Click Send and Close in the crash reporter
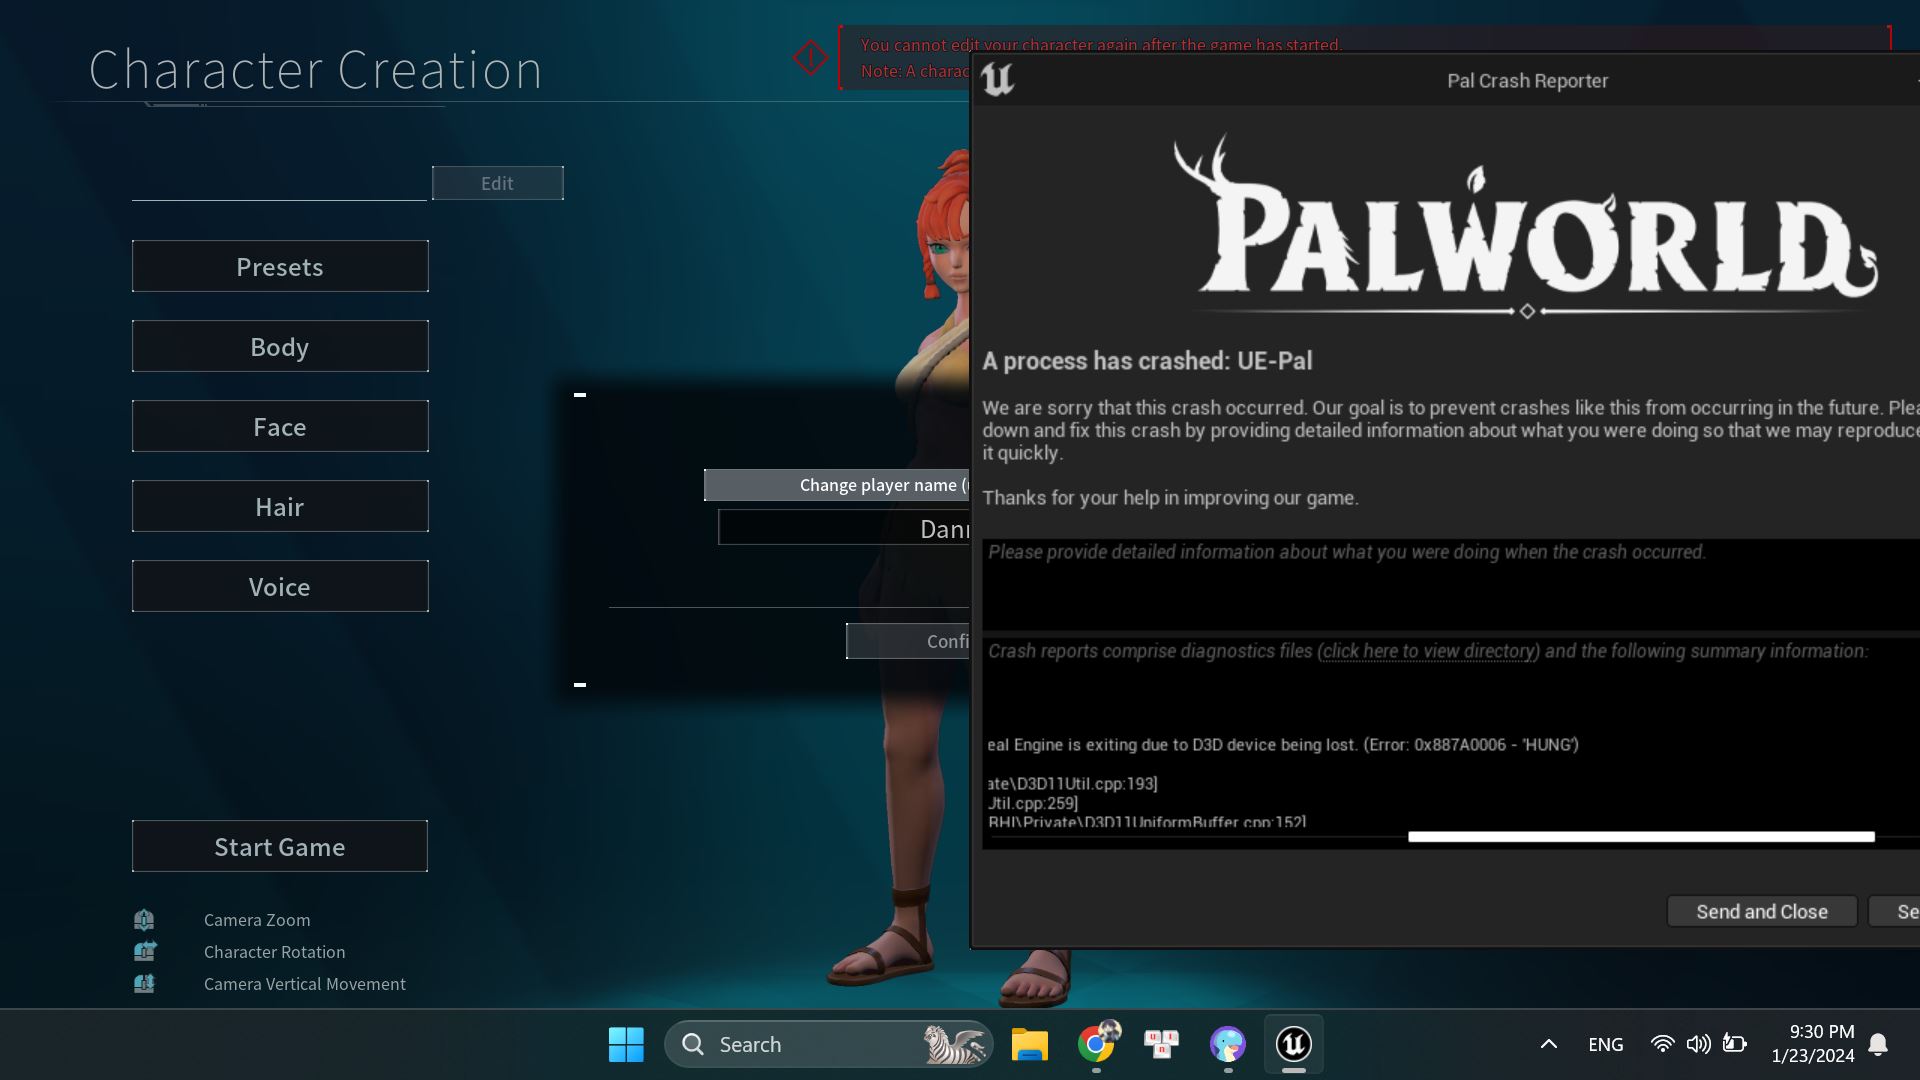1920x1080 pixels. pos(1761,911)
